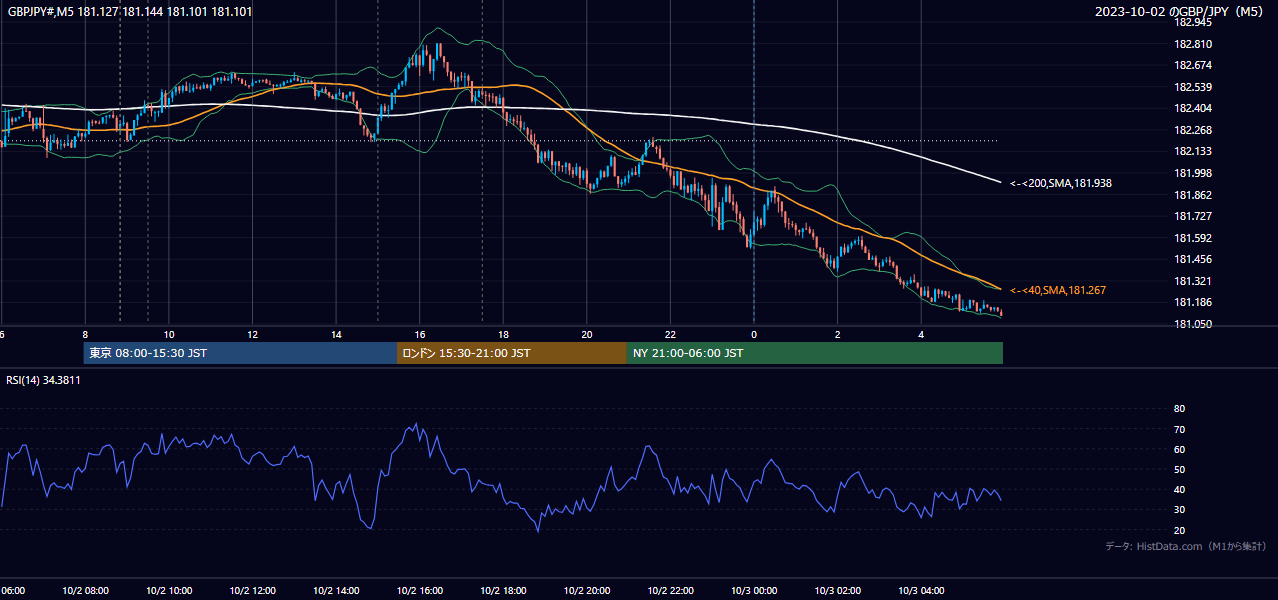1278x600 pixels.
Task: Click the hour 14 tick under the price chart
Action: coord(336,334)
